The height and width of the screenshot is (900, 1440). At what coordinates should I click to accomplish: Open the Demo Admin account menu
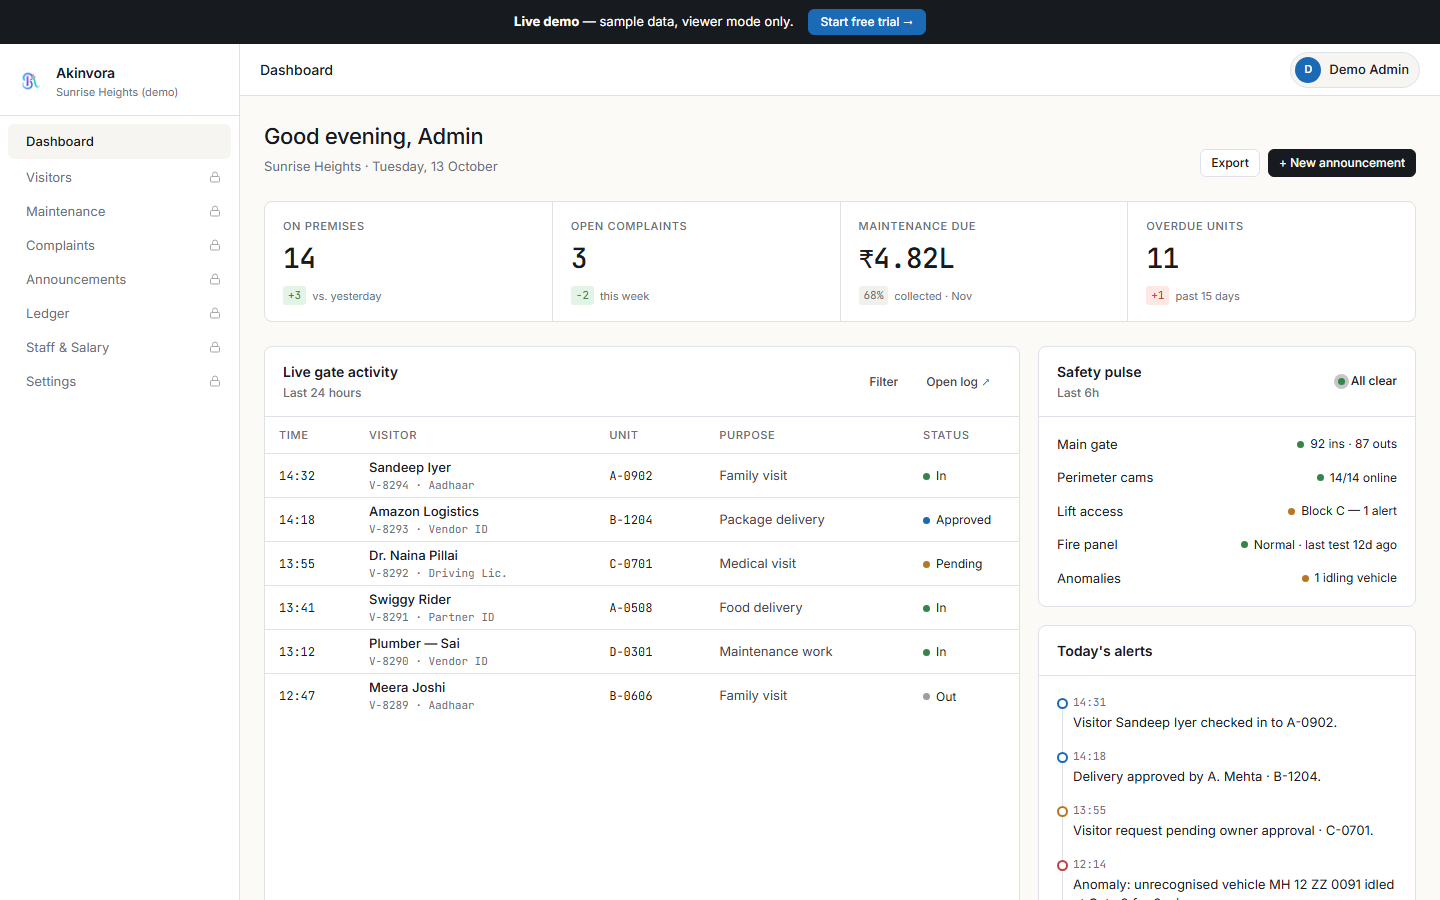pyautogui.click(x=1354, y=70)
